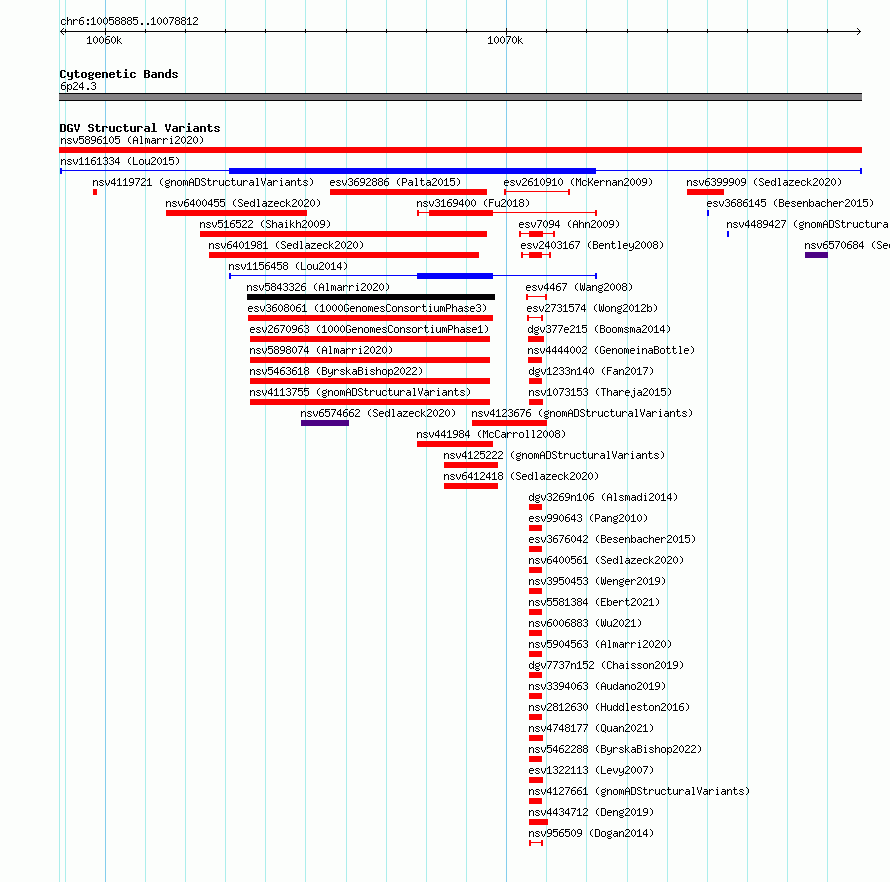
Task: Click the 10070k ruler position label
Action: click(x=505, y=40)
